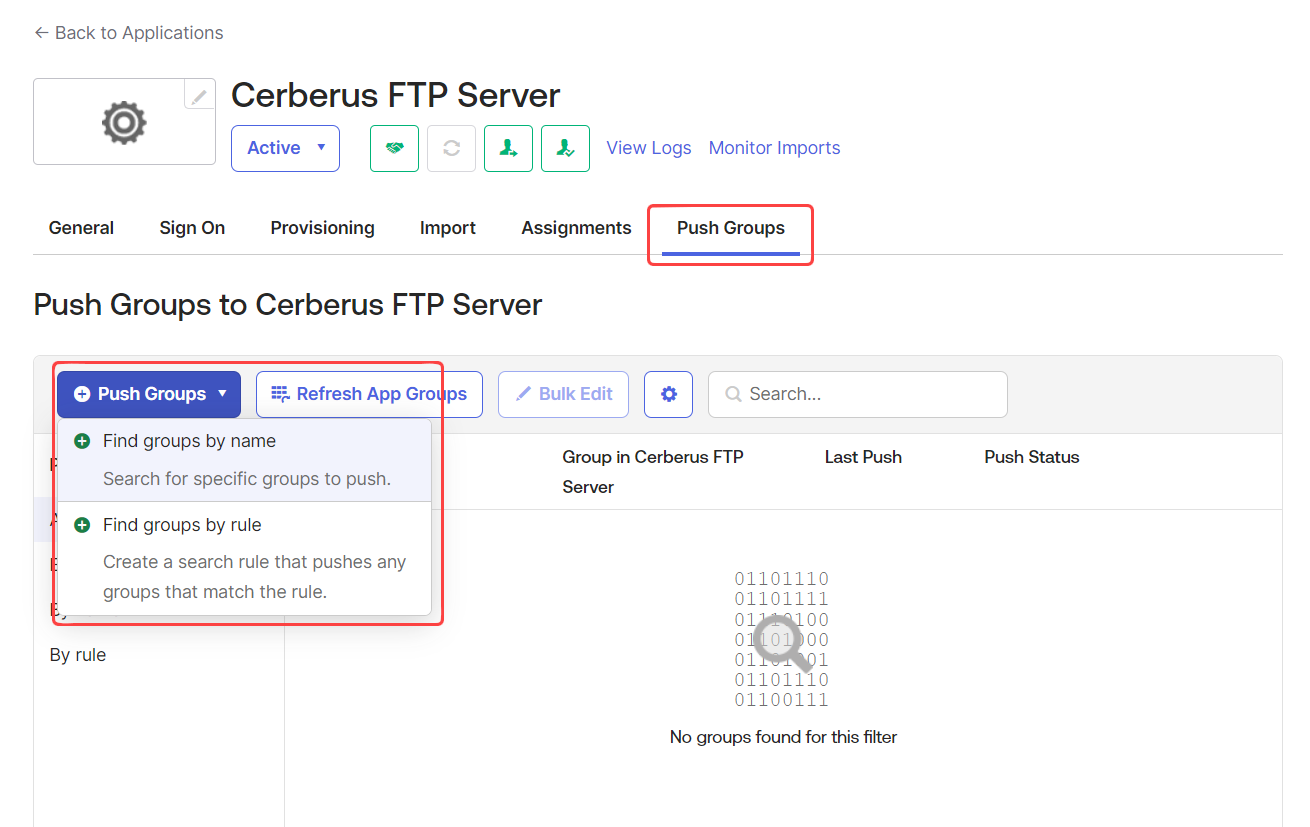Choose Find groups by name menu item
Image resolution: width=1310 pixels, height=827 pixels.
[x=245, y=460]
